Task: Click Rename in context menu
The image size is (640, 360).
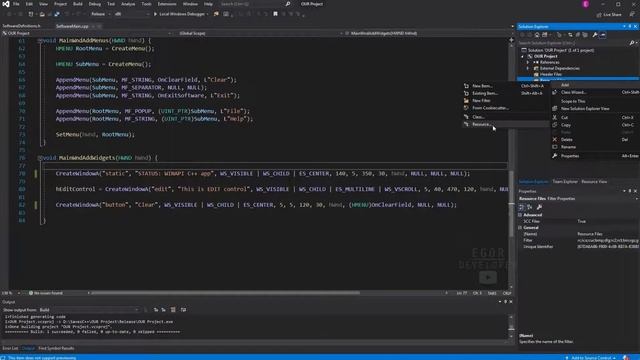Action: pyautogui.click(x=595, y=147)
